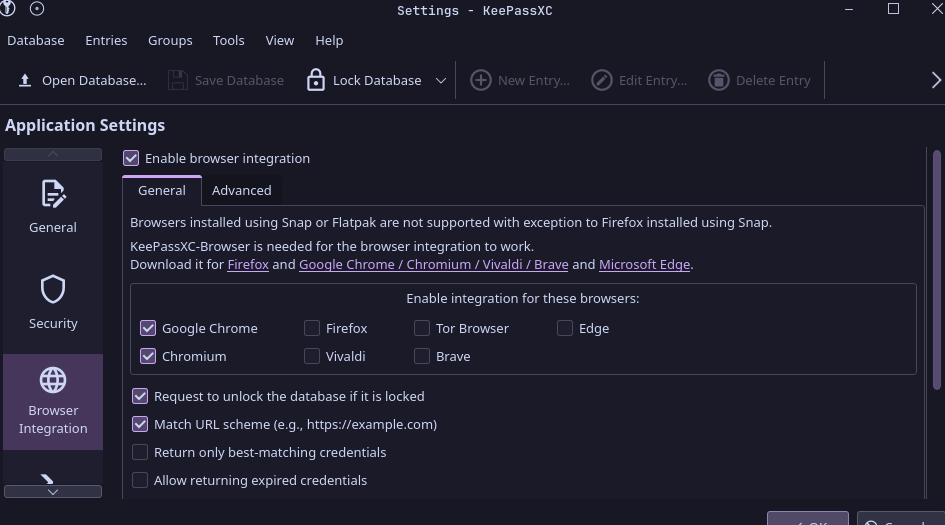Screen dimensions: 945x525
Task: Open General settings in the sidebar
Action: pos(53,207)
